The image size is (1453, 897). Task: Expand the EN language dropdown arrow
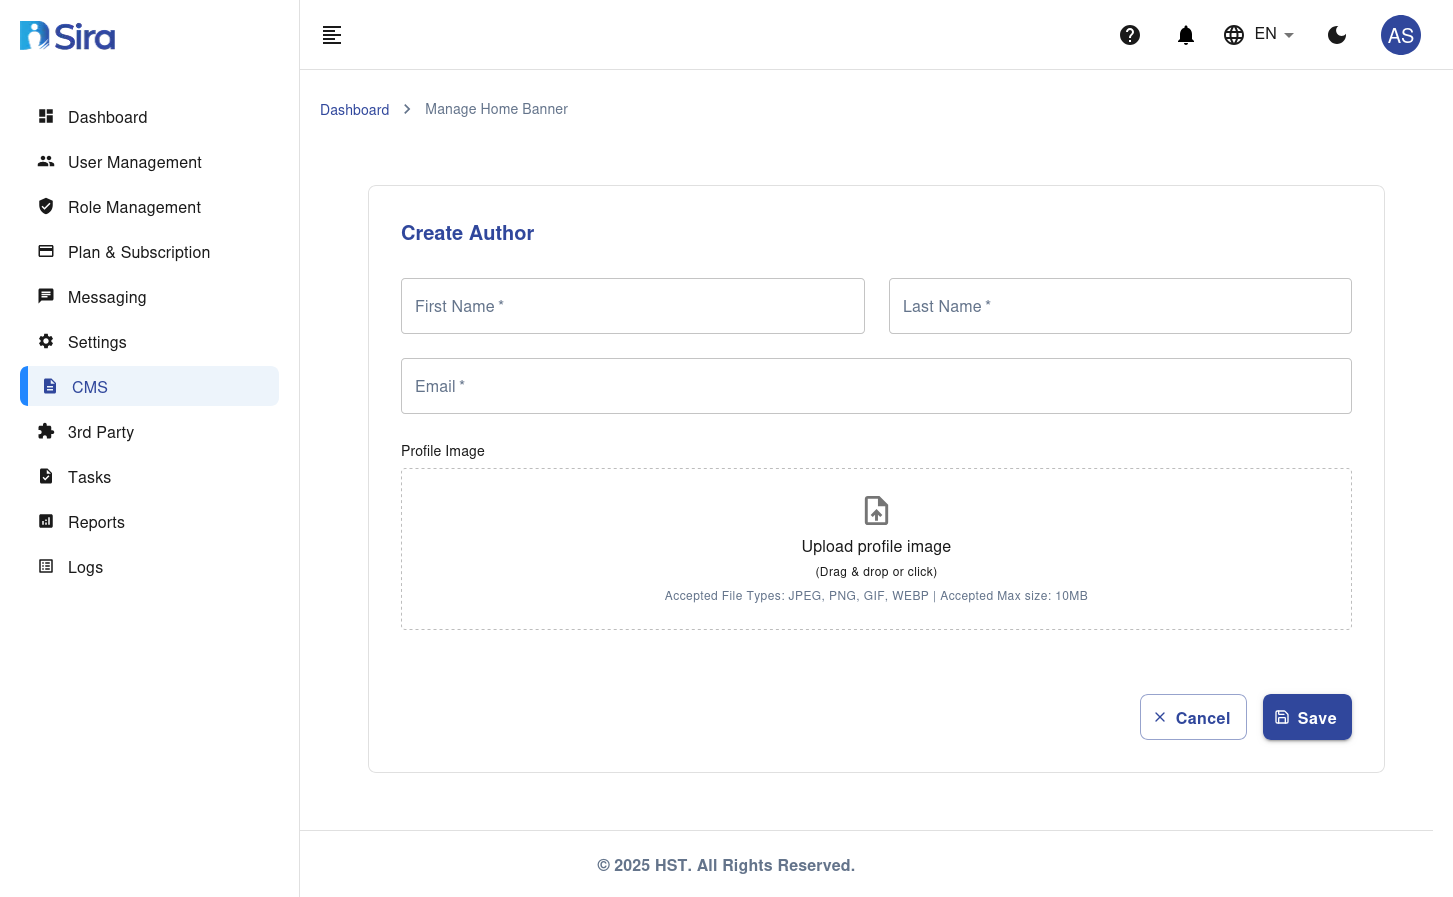[1289, 35]
